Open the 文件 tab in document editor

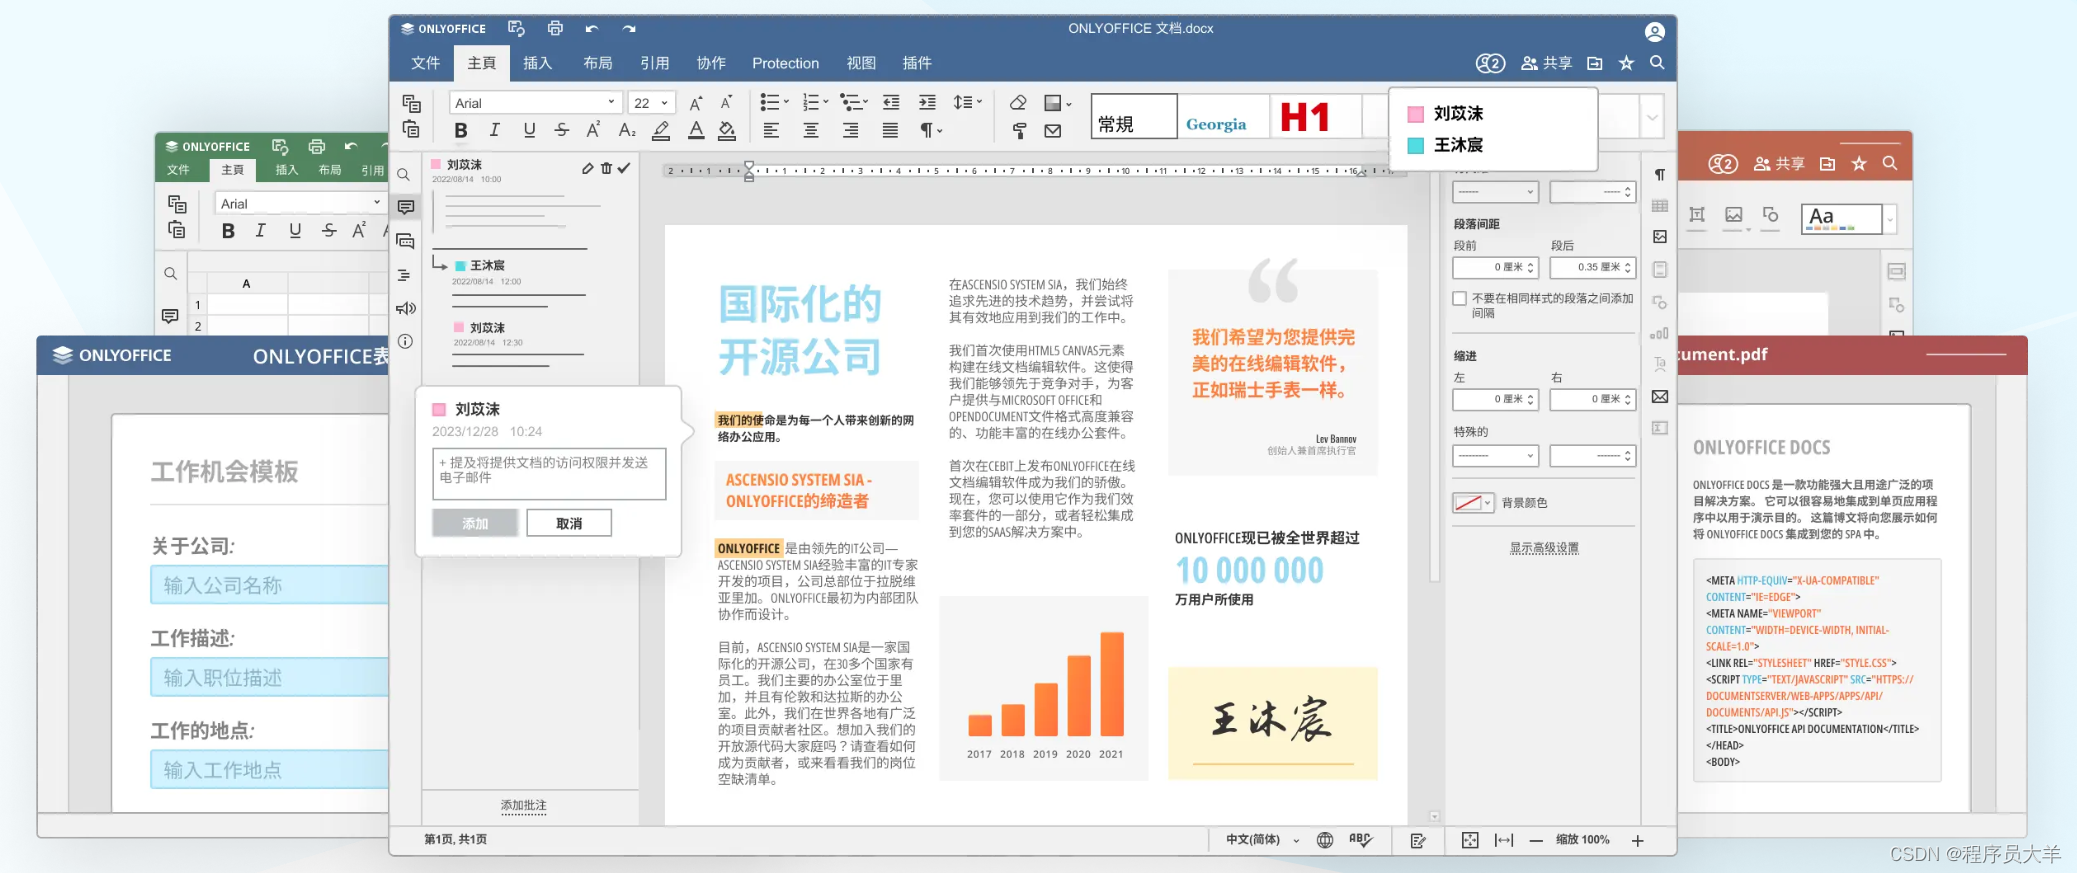pyautogui.click(x=426, y=63)
